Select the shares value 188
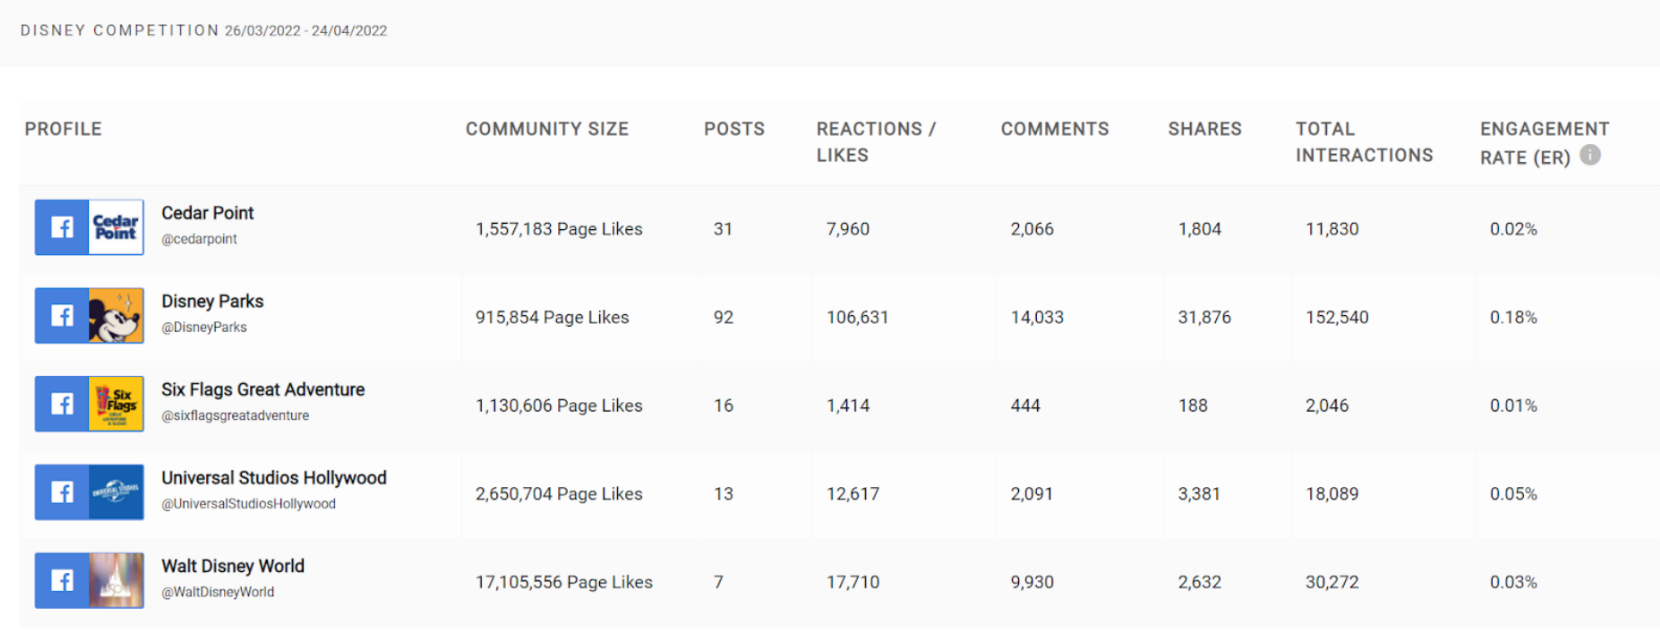The image size is (1660, 630). (1193, 405)
